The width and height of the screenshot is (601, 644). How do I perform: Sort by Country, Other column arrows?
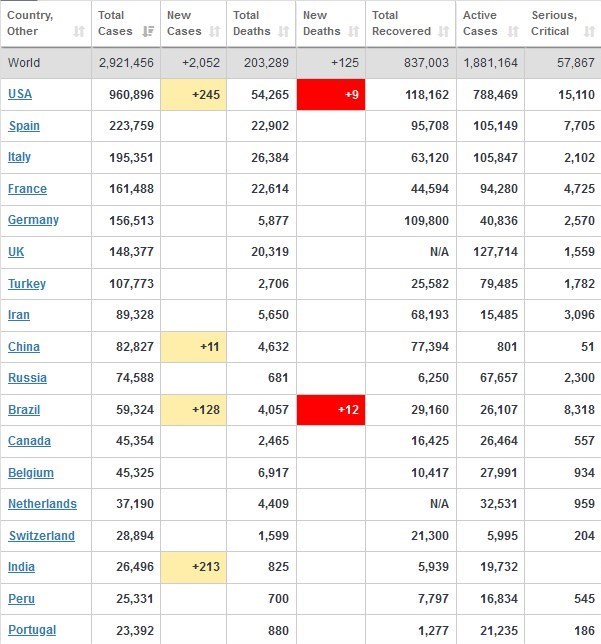click(79, 31)
